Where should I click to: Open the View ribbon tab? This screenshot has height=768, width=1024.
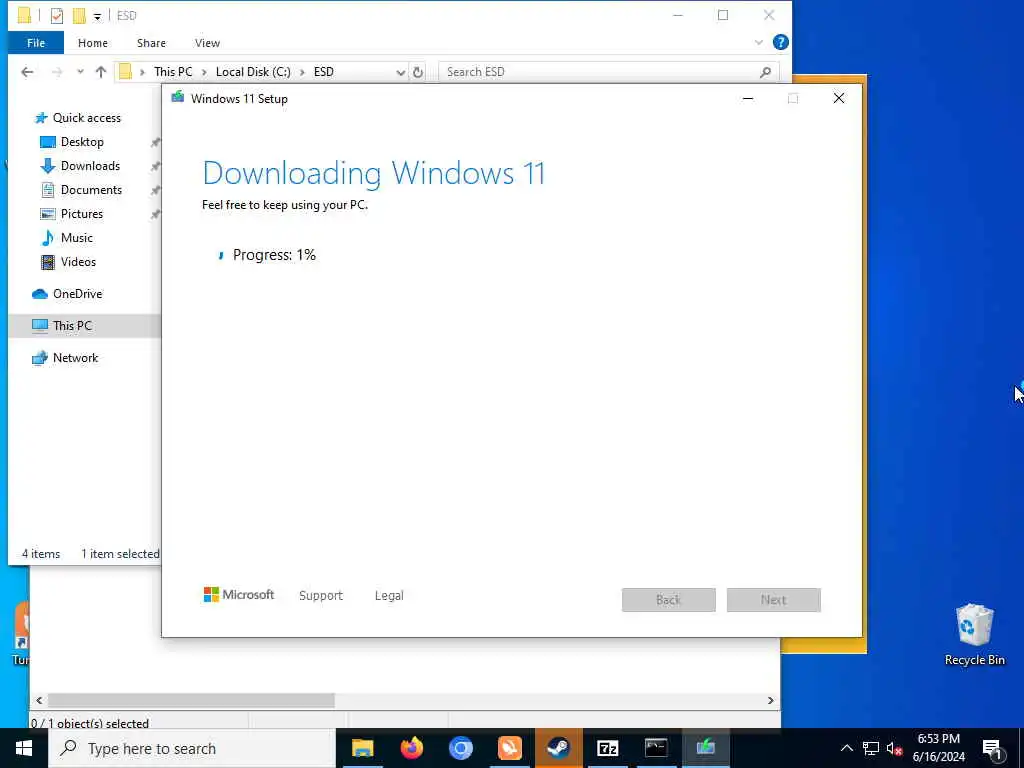tap(207, 43)
